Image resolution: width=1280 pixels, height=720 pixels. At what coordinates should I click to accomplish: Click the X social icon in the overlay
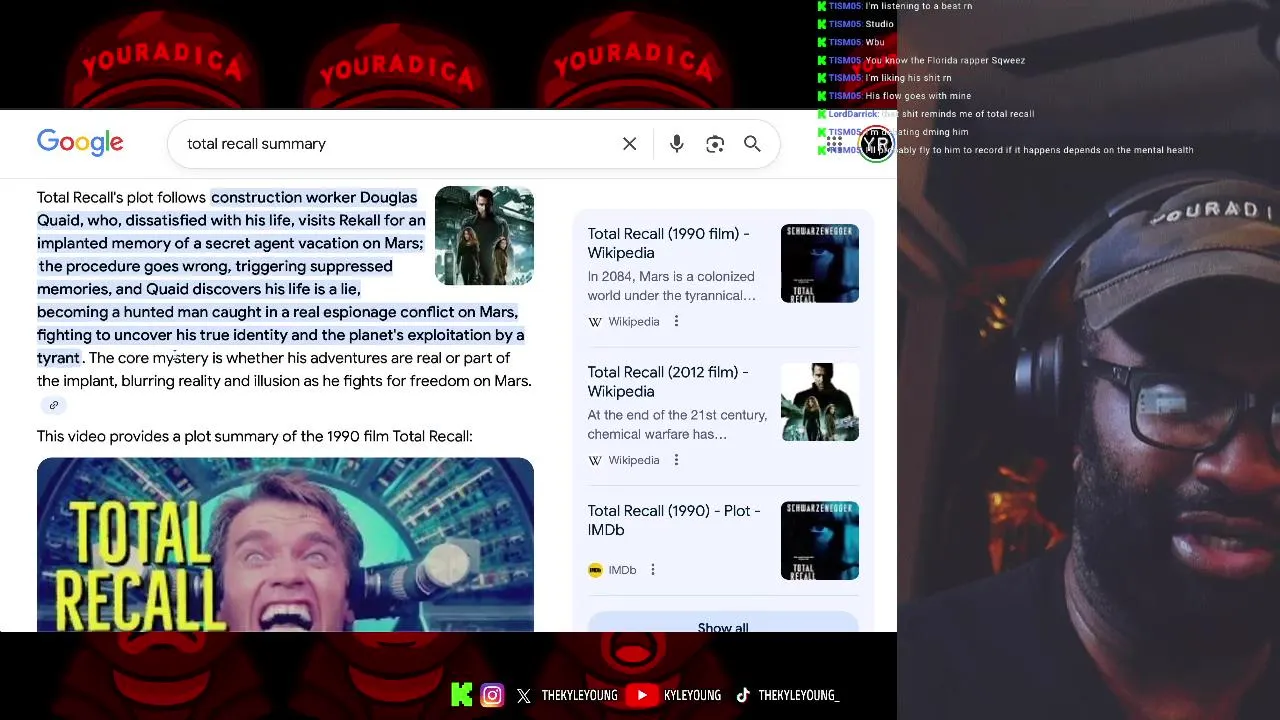tap(524, 696)
